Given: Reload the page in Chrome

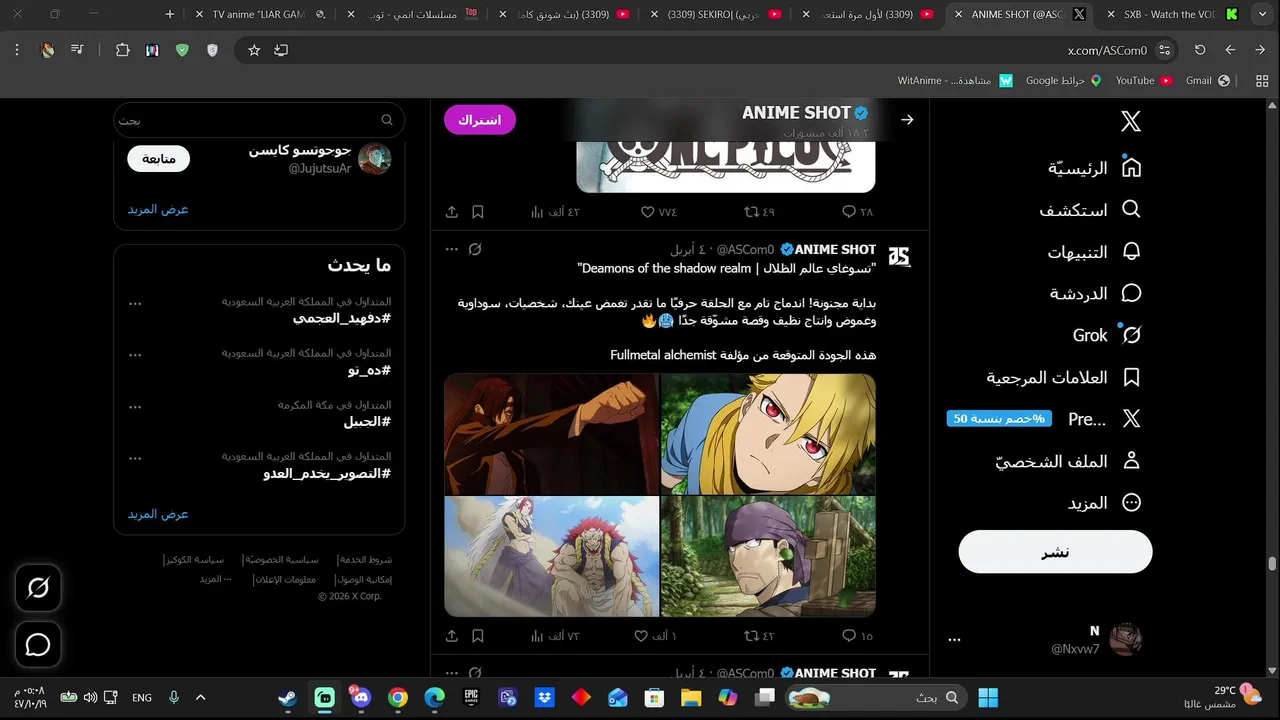Looking at the screenshot, I should [1200, 50].
